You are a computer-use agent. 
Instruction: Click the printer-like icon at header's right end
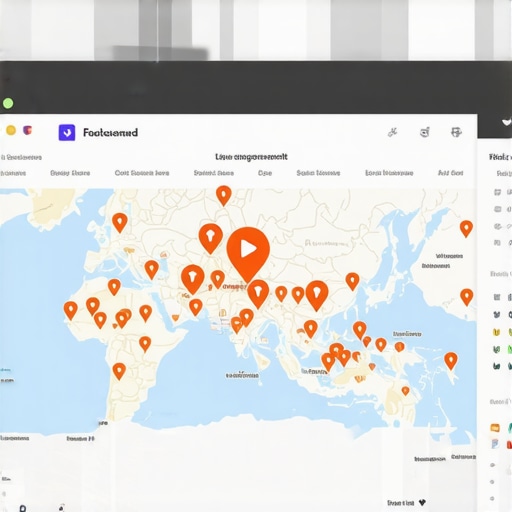(456, 132)
